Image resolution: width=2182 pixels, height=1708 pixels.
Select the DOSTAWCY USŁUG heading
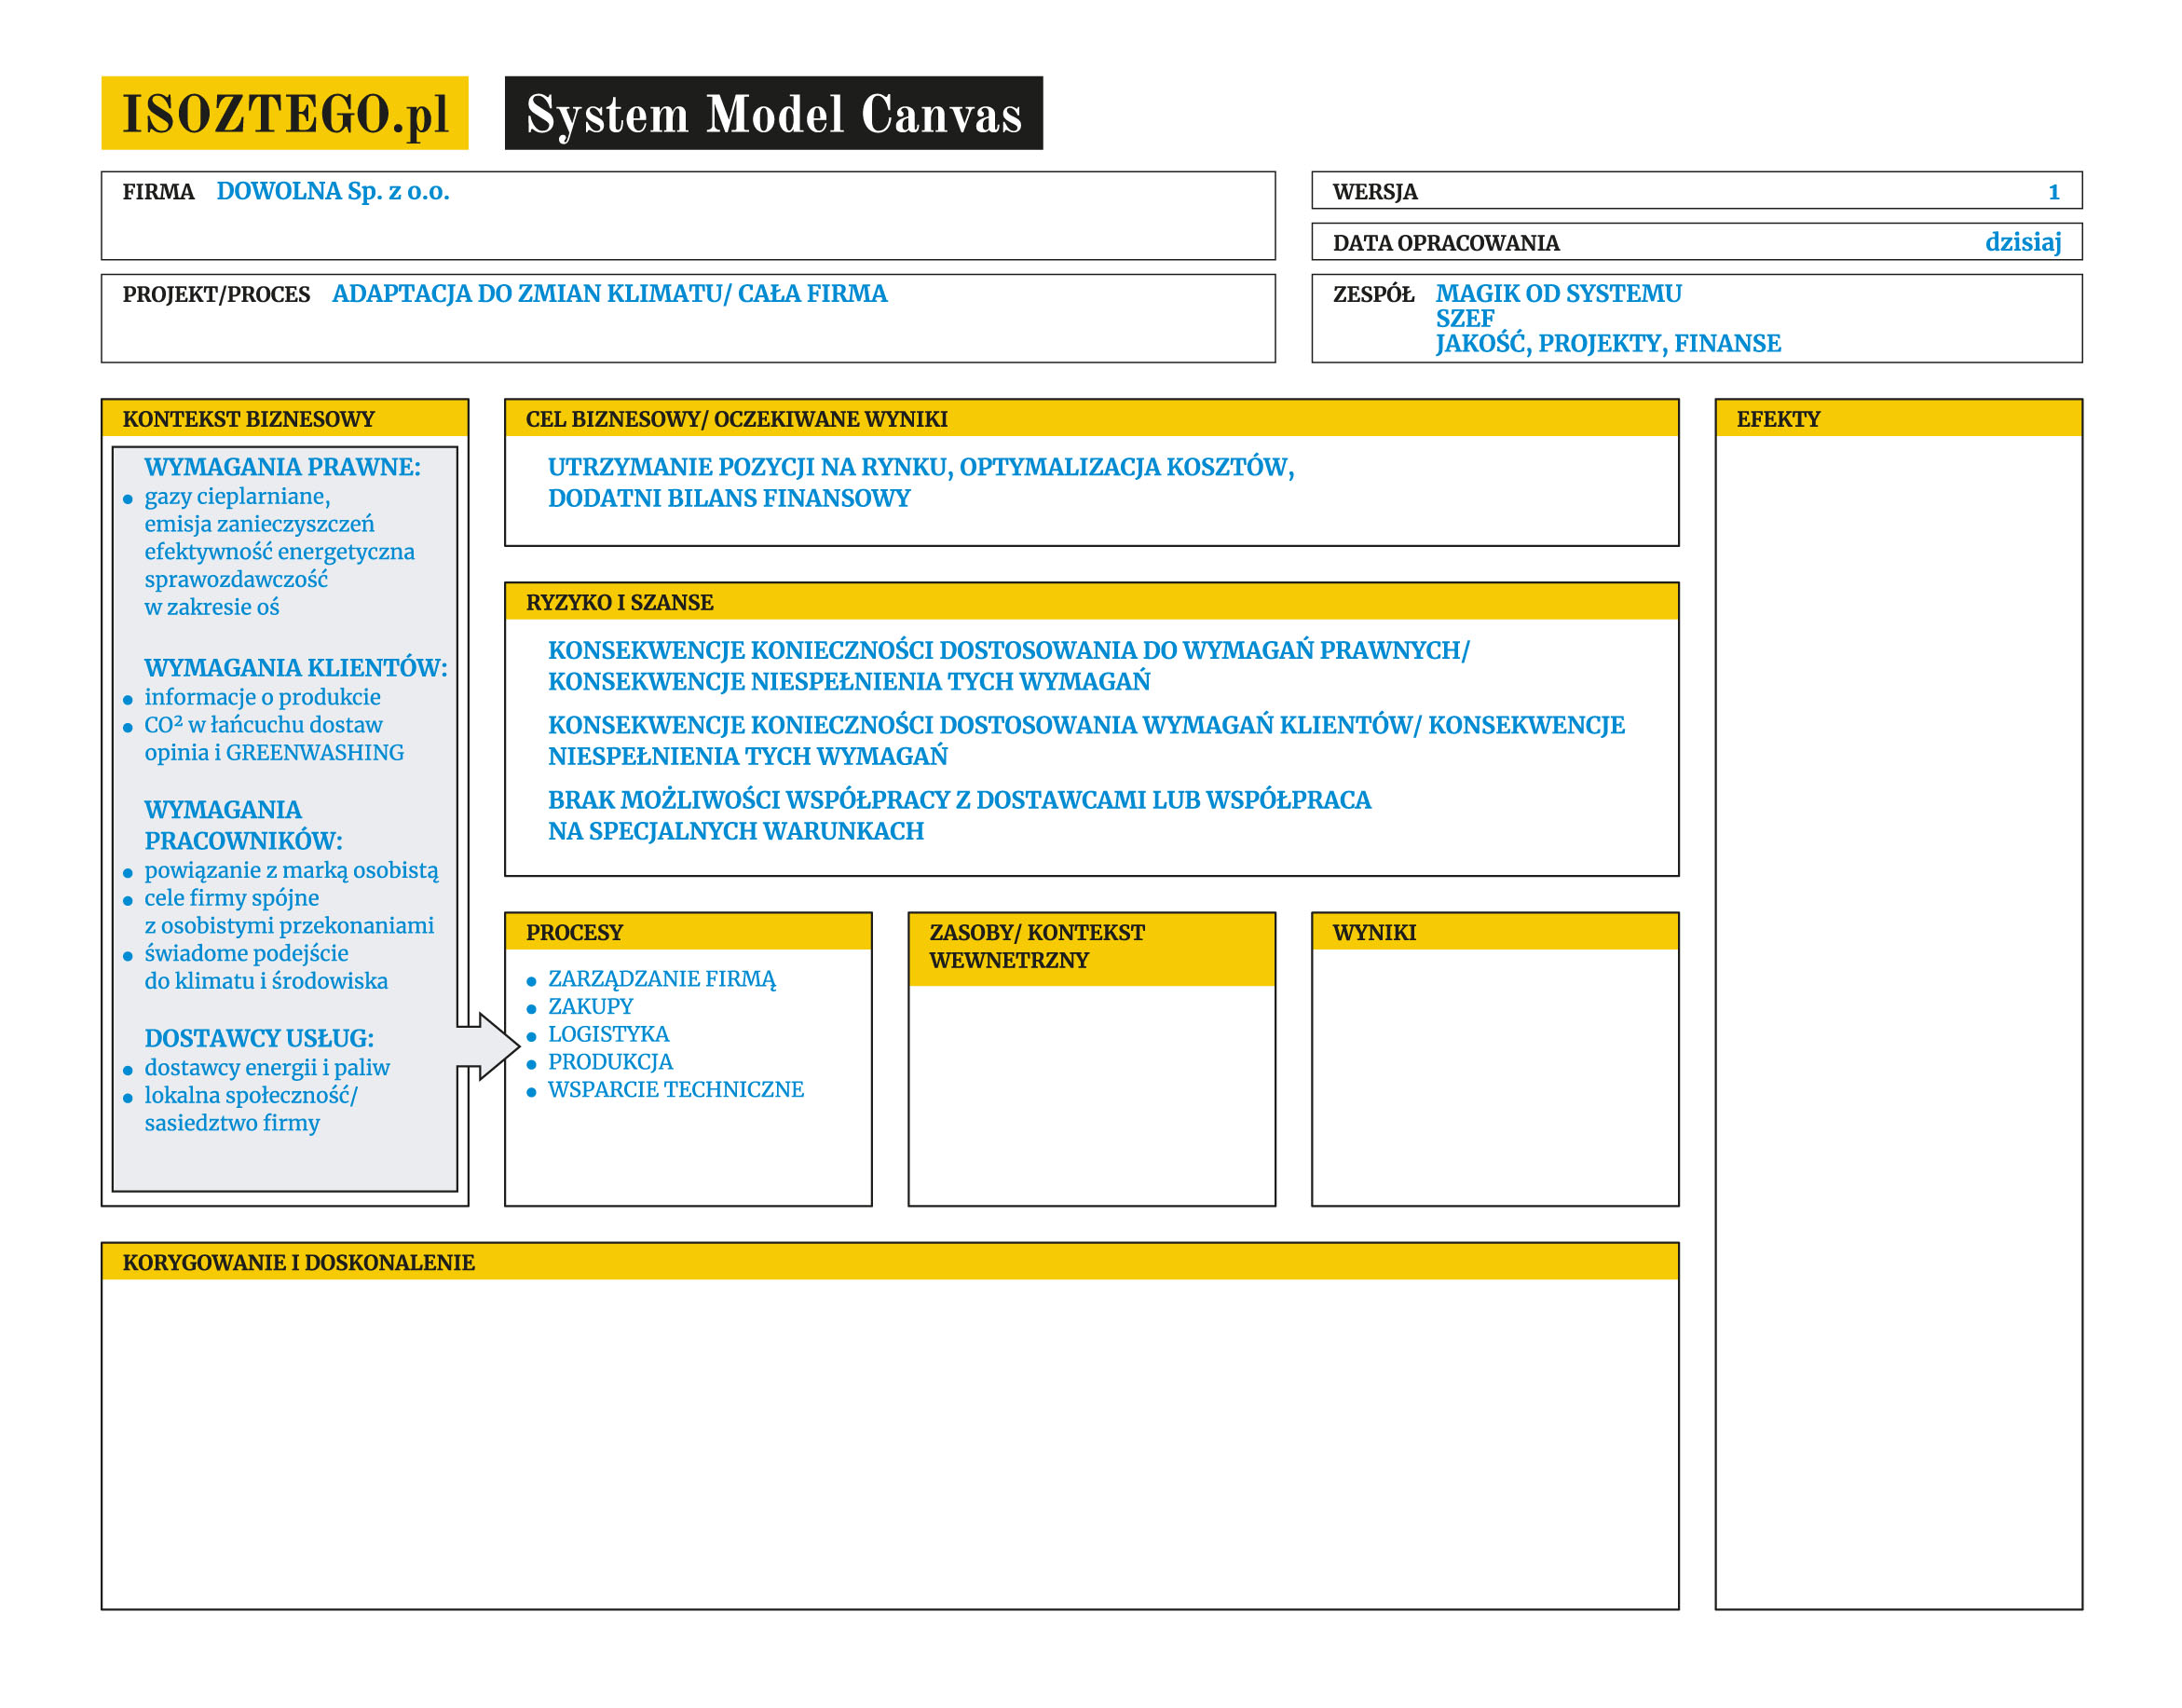258,1038
